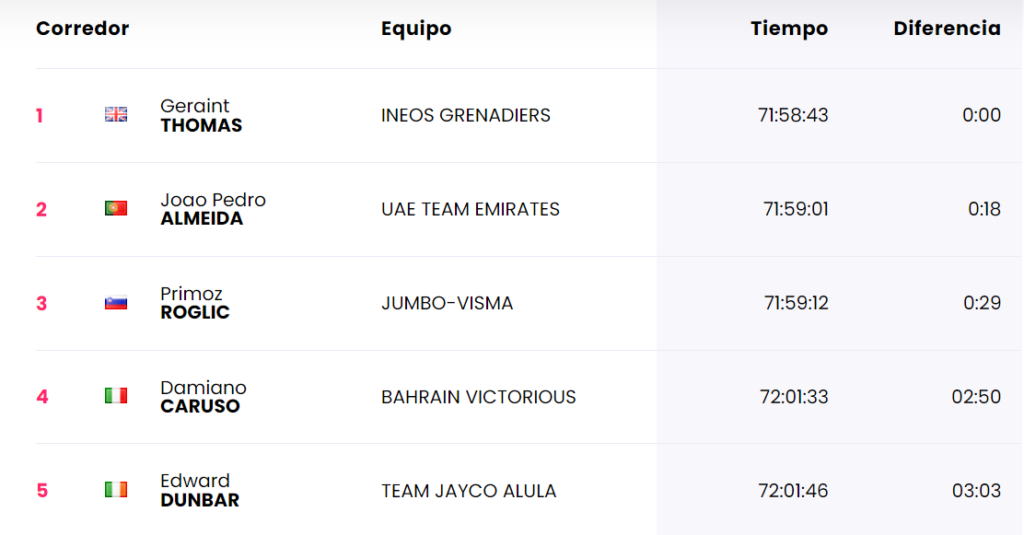The image size is (1024, 535).
Task: Select UAE TEAM EMIRATES team name
Action: pos(470,209)
